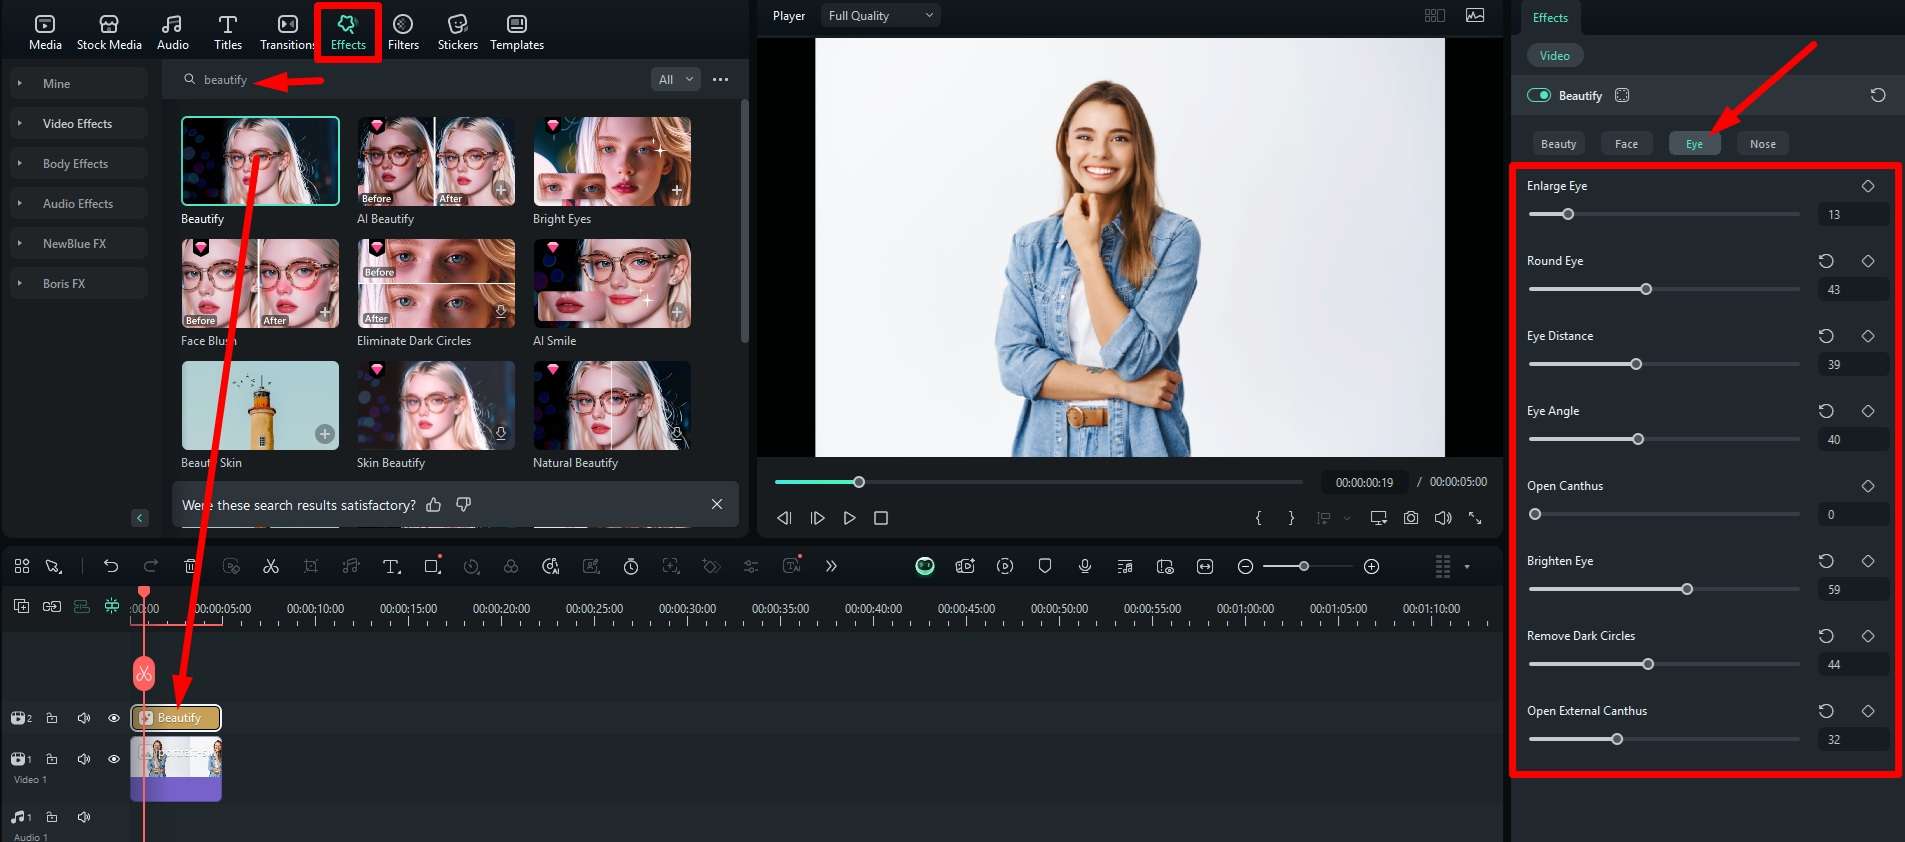Open the Full Quality dropdown in player

tap(880, 15)
